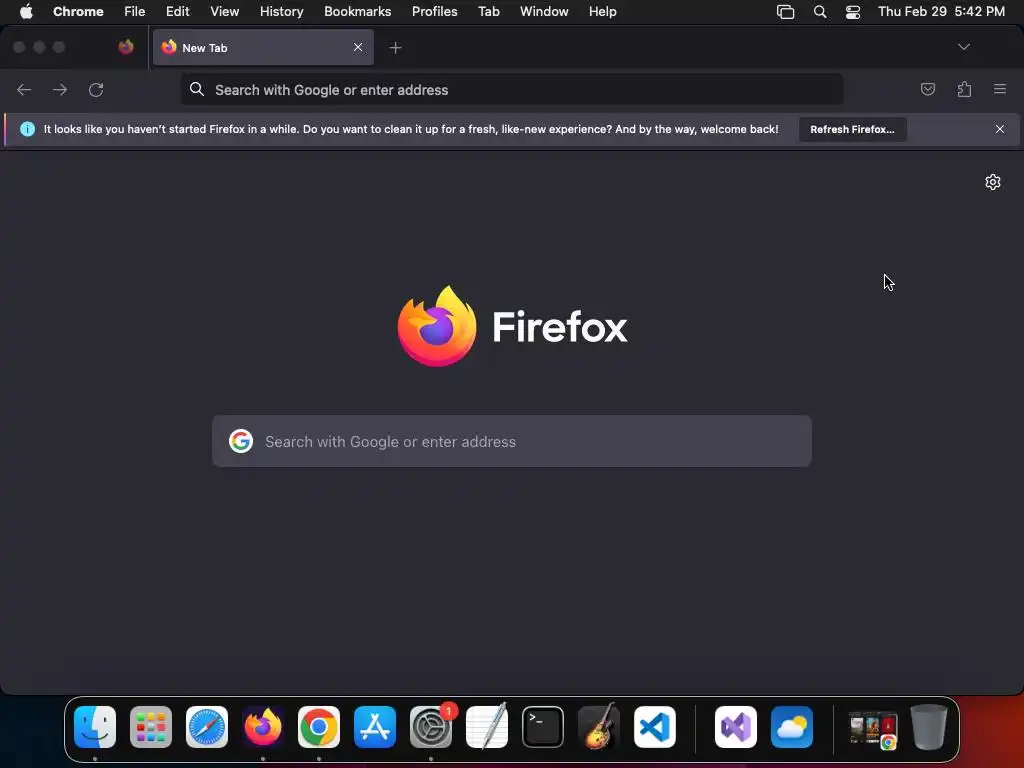Open Launchpad from the Dock
Screen dimensions: 1024x768
pyautogui.click(x=151, y=727)
